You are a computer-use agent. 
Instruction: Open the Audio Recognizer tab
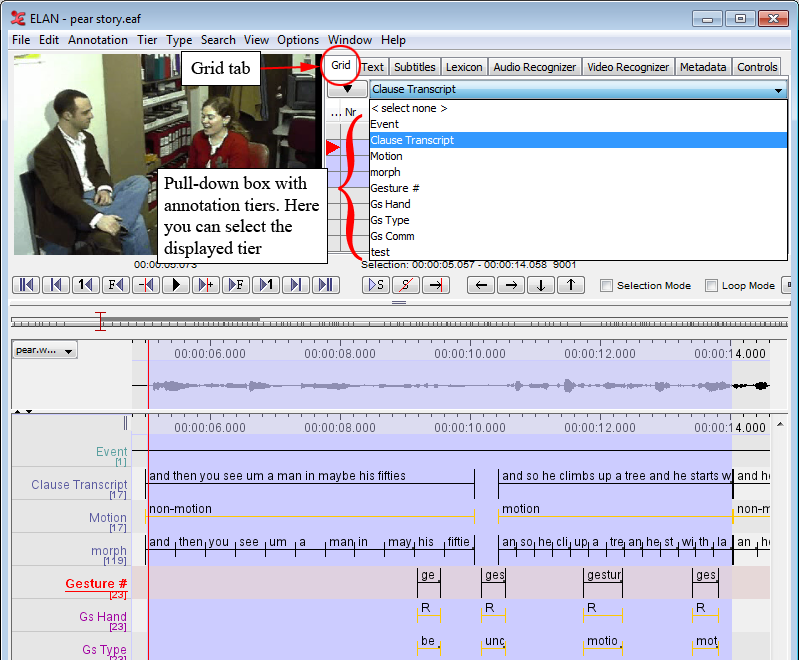point(534,67)
